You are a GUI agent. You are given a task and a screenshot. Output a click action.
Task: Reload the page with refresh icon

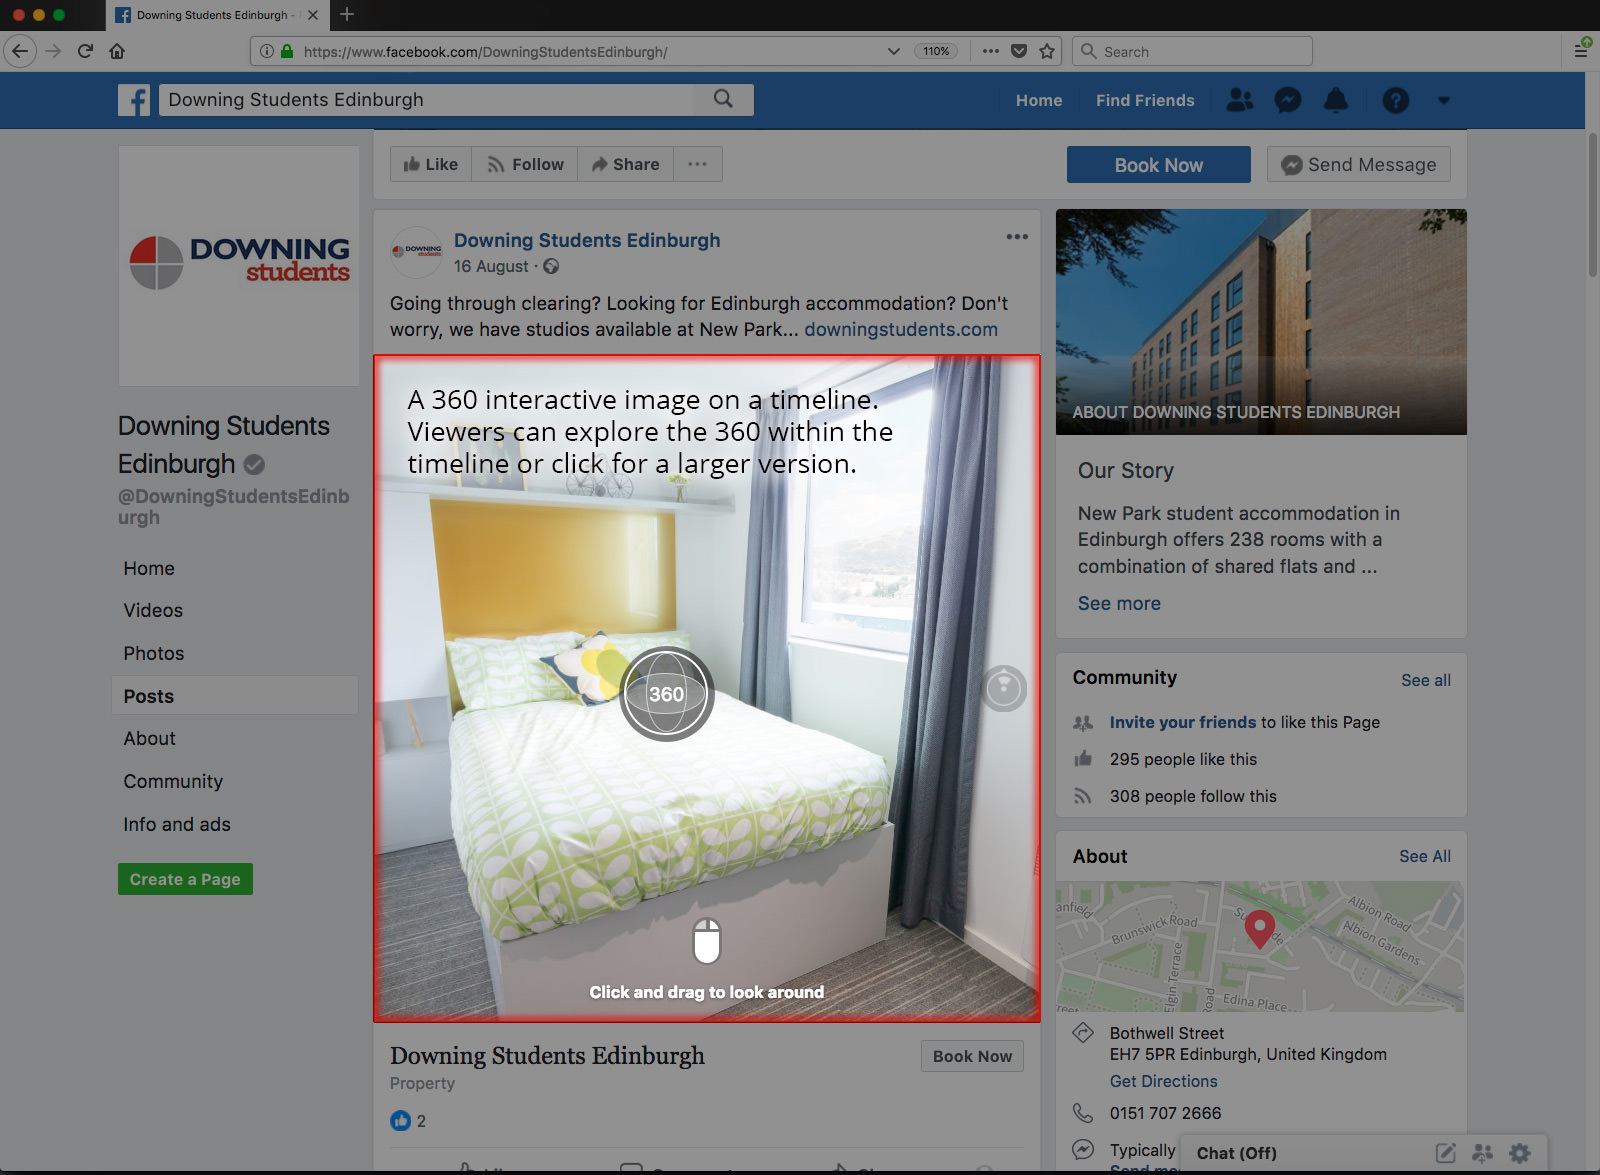pos(85,51)
